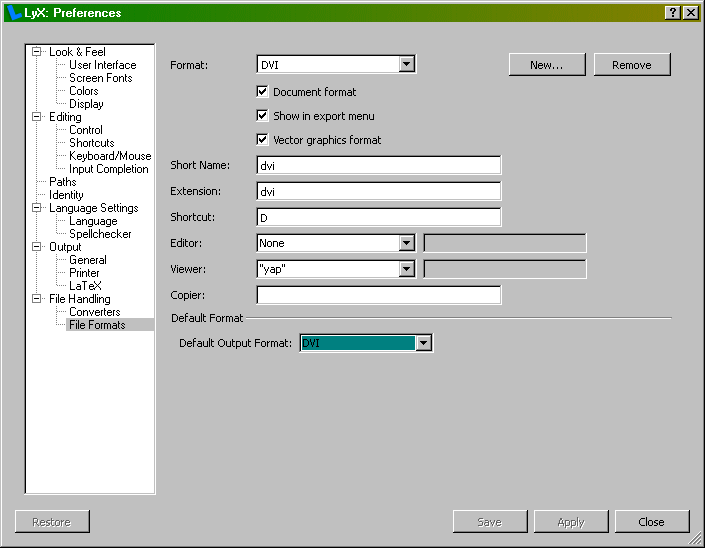The height and width of the screenshot is (548, 705).
Task: Select Screen Fonts in the tree
Action: (101, 78)
